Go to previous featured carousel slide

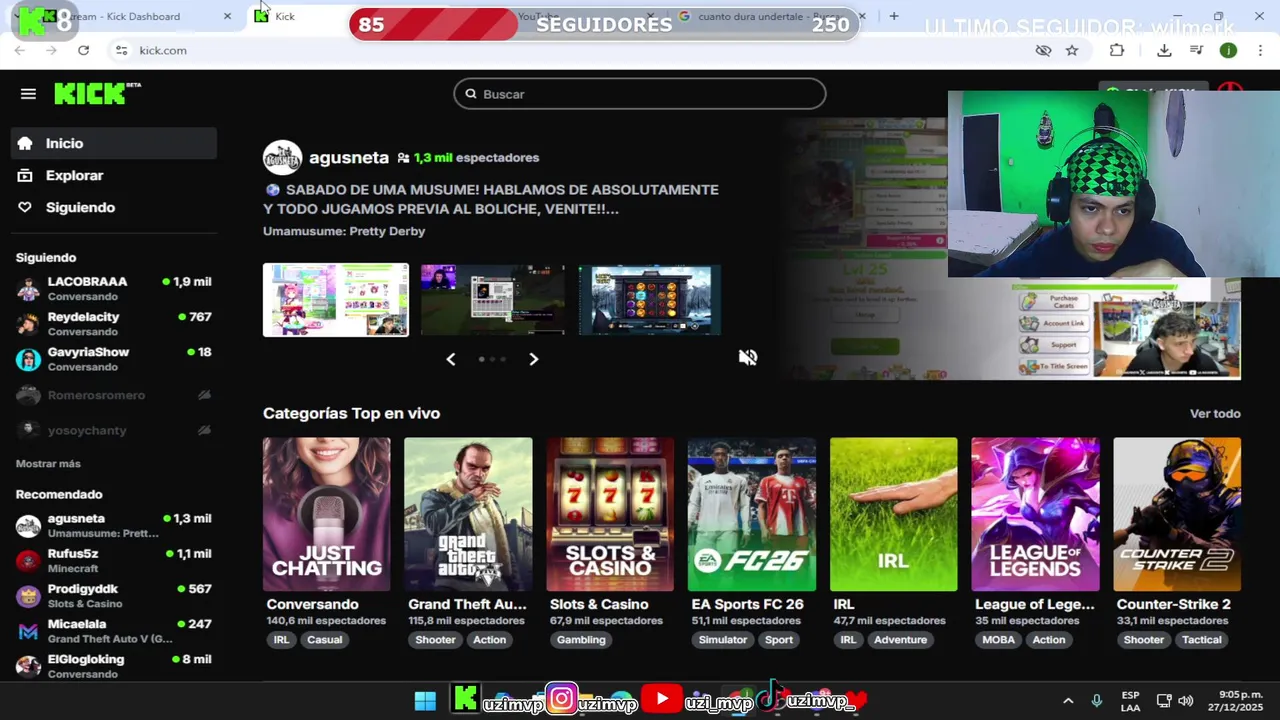[450, 359]
